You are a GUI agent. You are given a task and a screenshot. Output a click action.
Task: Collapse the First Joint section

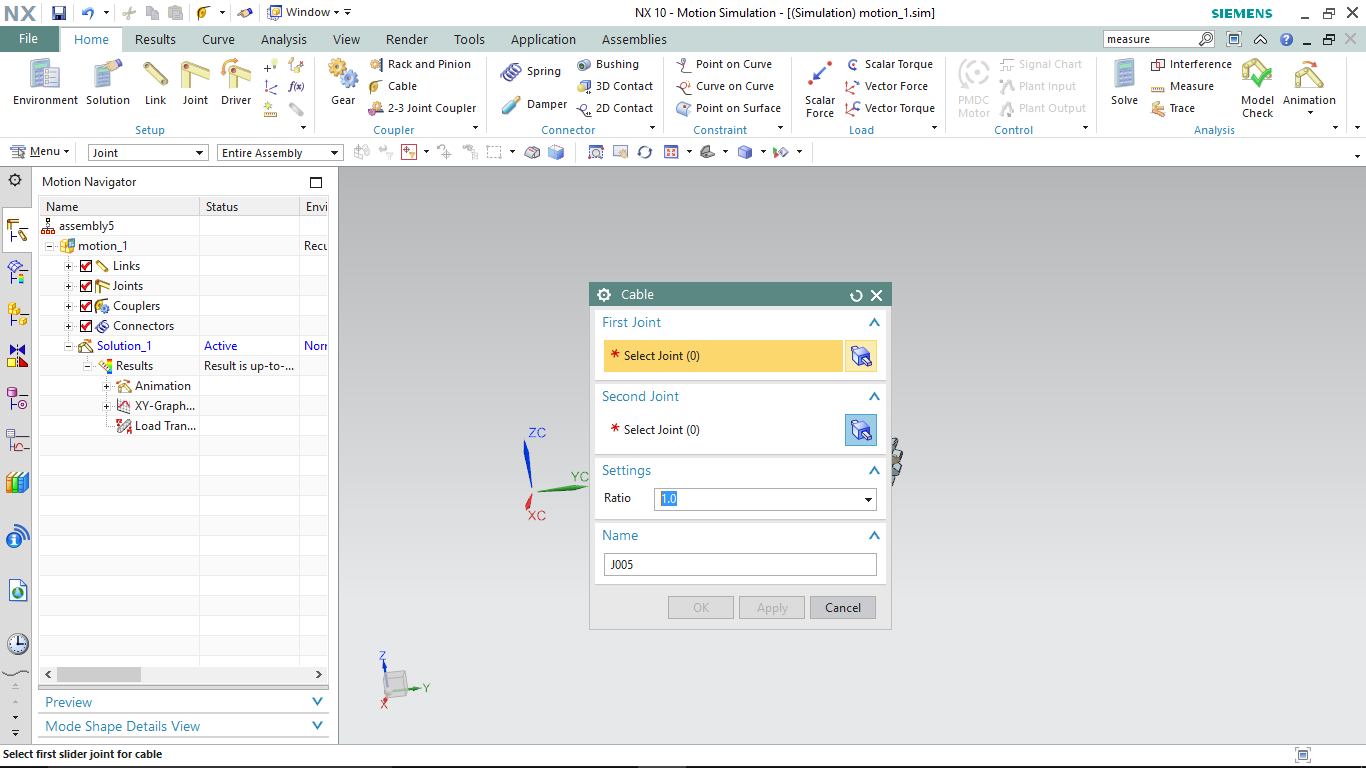pos(874,323)
